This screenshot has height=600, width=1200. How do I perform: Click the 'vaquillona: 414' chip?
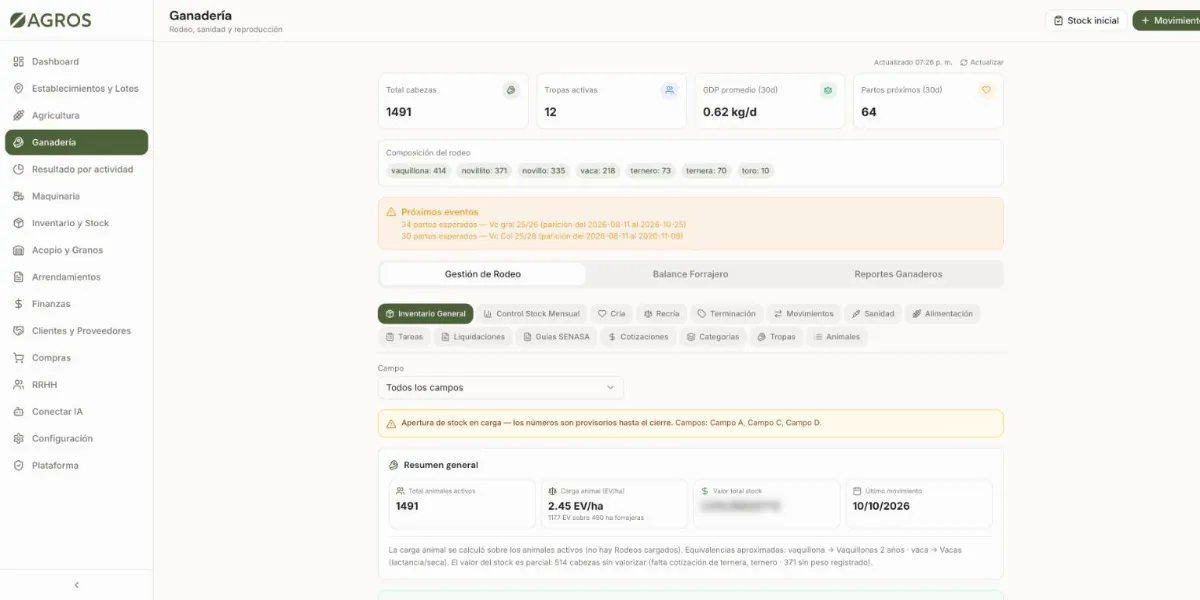click(419, 171)
